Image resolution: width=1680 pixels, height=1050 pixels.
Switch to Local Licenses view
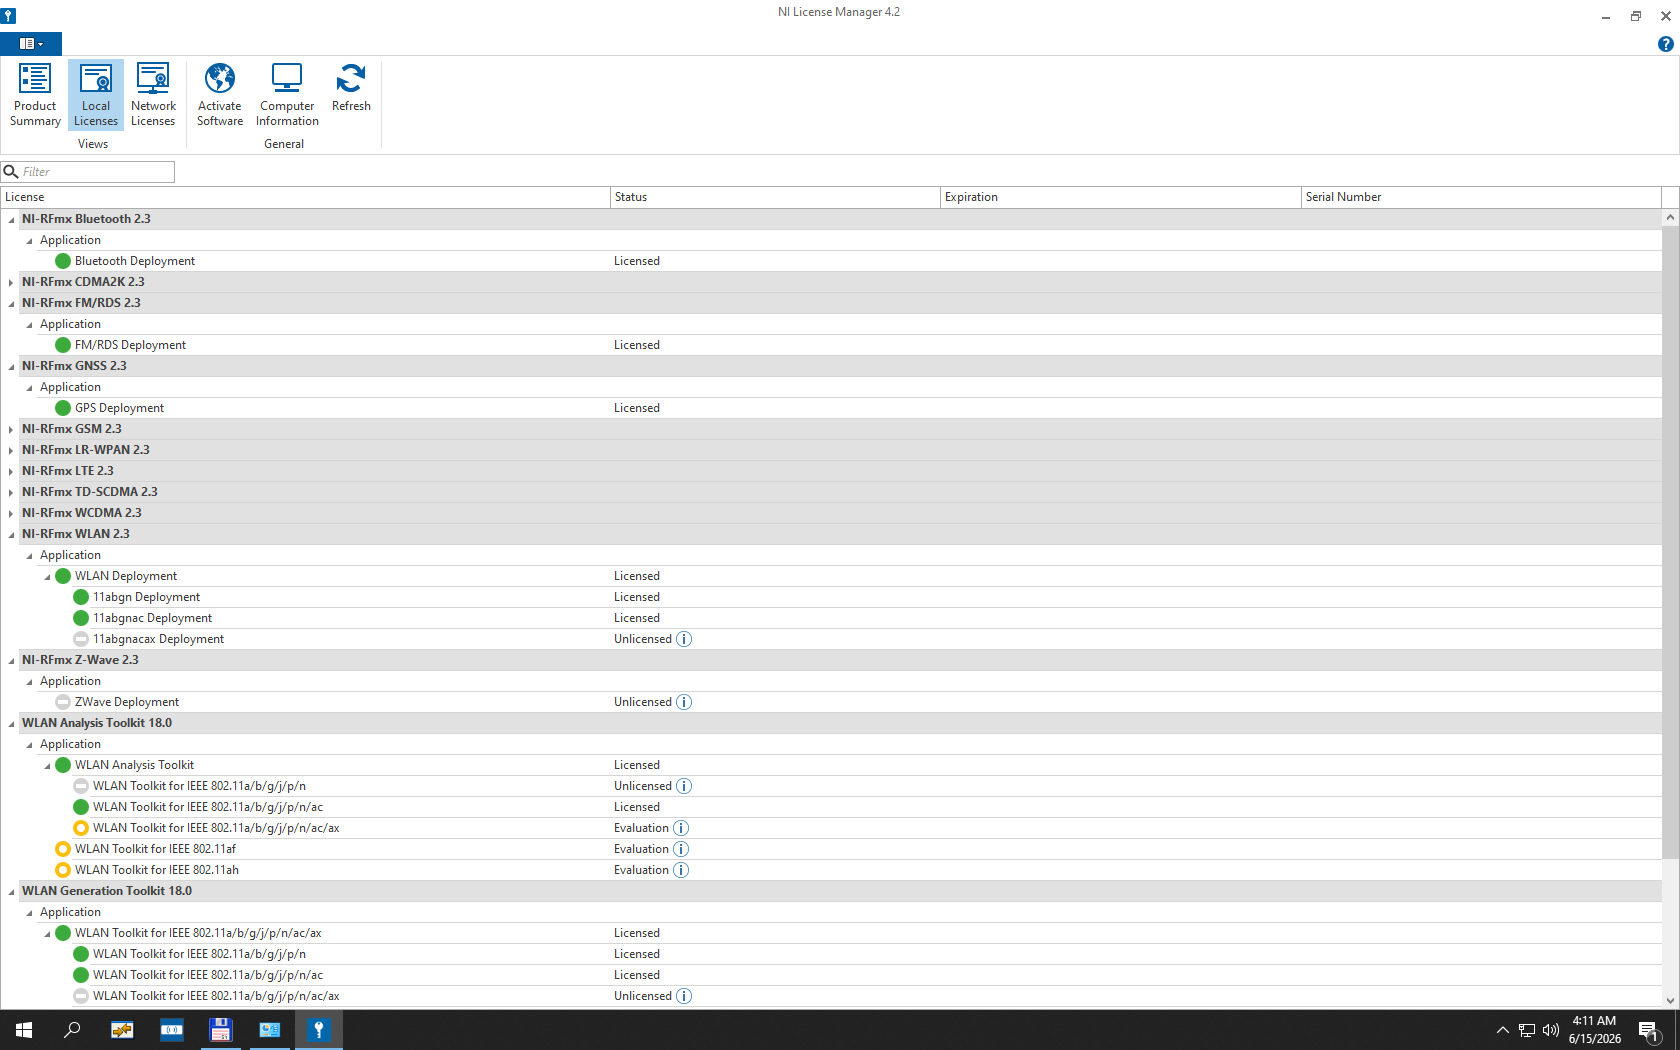coord(96,95)
